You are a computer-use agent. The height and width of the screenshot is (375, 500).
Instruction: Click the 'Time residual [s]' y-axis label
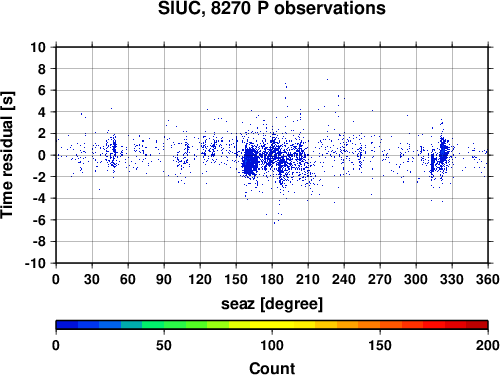tap(7, 155)
